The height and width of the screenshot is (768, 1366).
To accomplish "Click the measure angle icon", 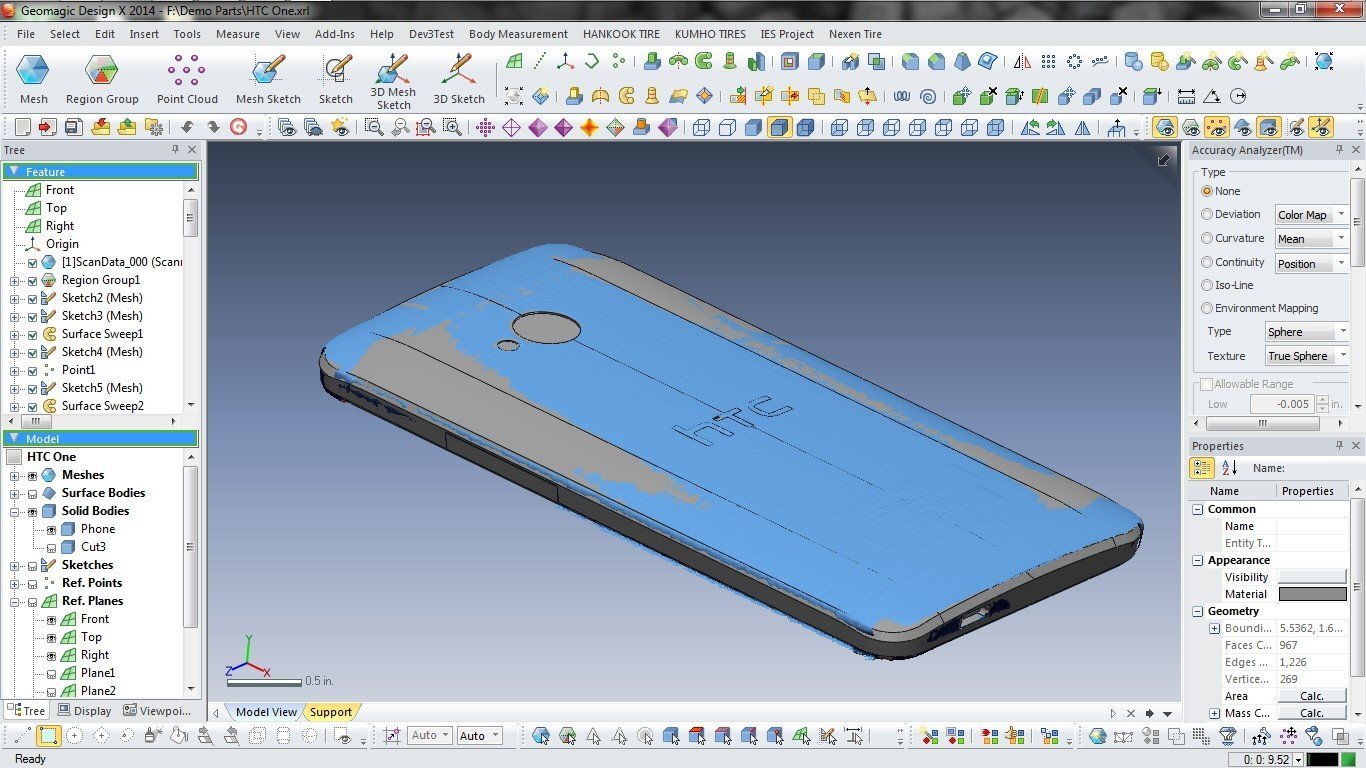I will pos(1212,96).
